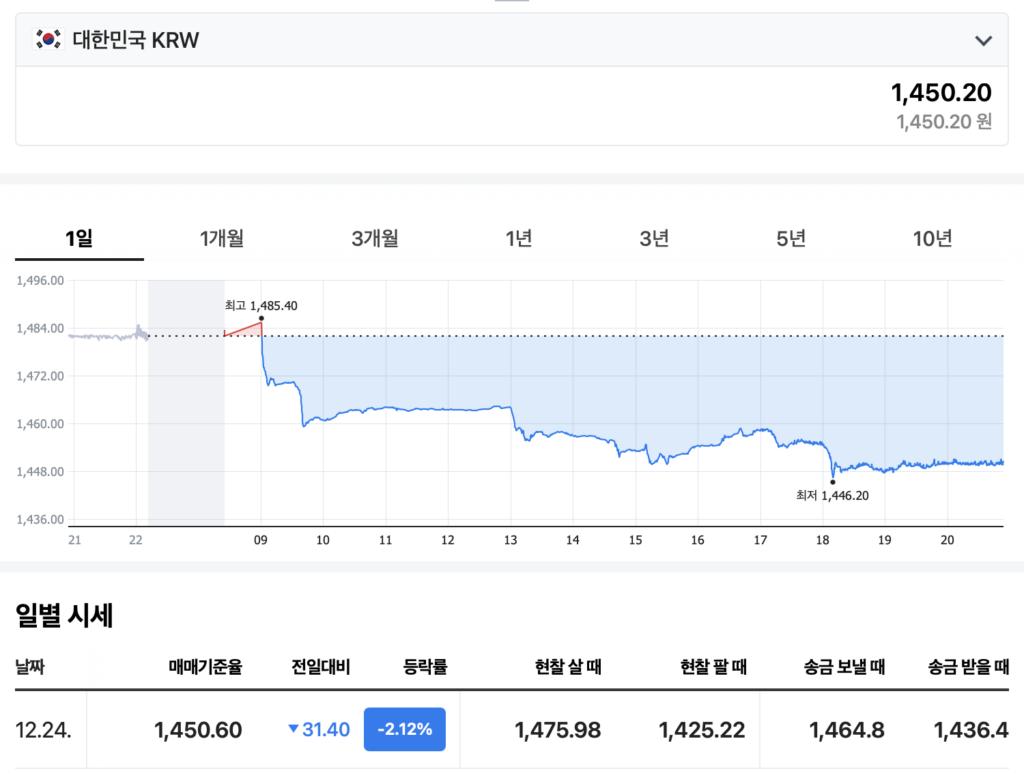Screen dimensions: 1024x769
Task: Select the 12.24. date row
Action: pos(43,730)
